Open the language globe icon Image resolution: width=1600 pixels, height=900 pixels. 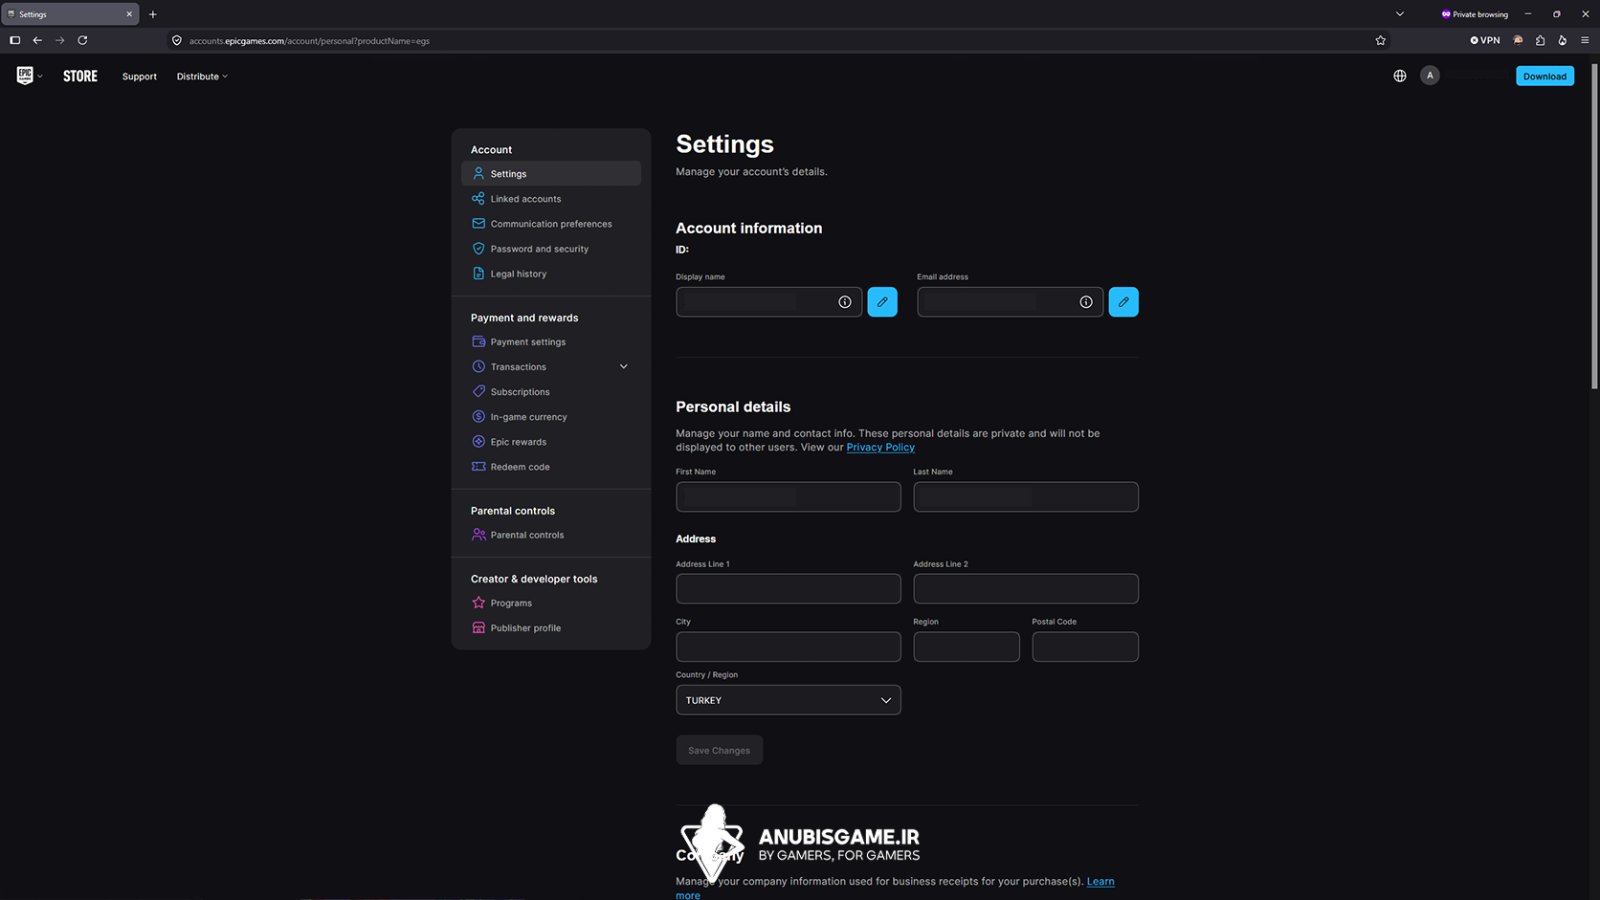coord(1400,76)
